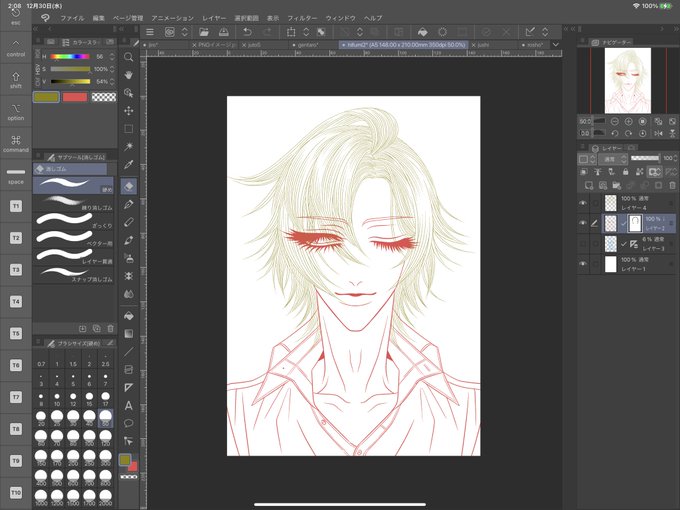Select the ベクター用 eraser sub tool
The height and width of the screenshot is (510, 680).
pyautogui.click(x=74, y=238)
